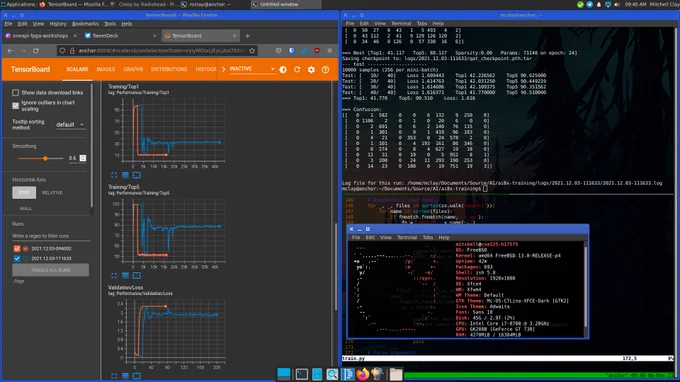The height and width of the screenshot is (382, 680).
Task: Set horizontal axis to RELATIVE
Action: click(52, 193)
